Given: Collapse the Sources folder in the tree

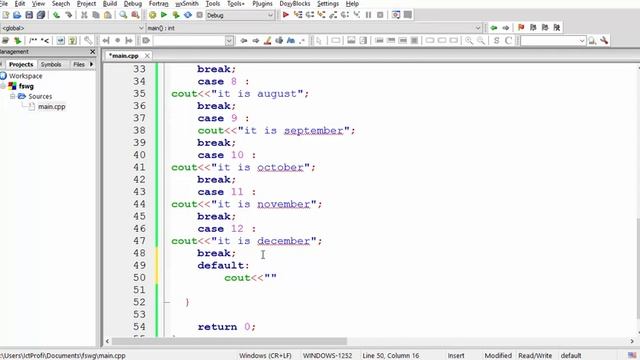Looking at the screenshot, I should (13, 96).
